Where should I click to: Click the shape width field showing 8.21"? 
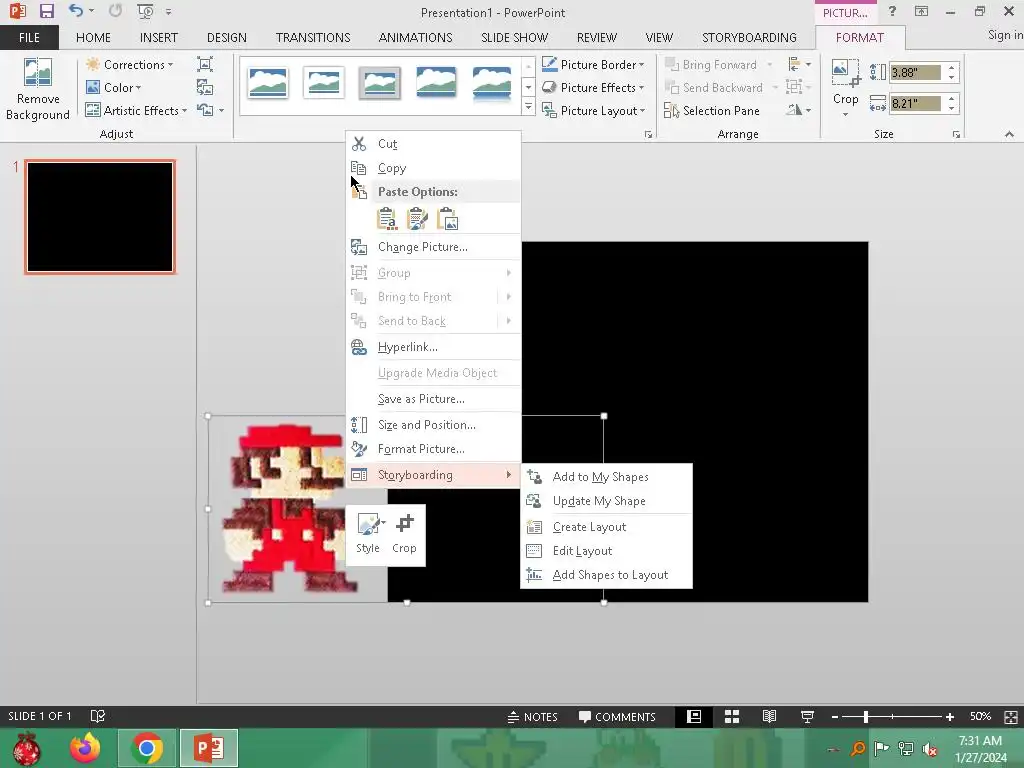pyautogui.click(x=916, y=103)
